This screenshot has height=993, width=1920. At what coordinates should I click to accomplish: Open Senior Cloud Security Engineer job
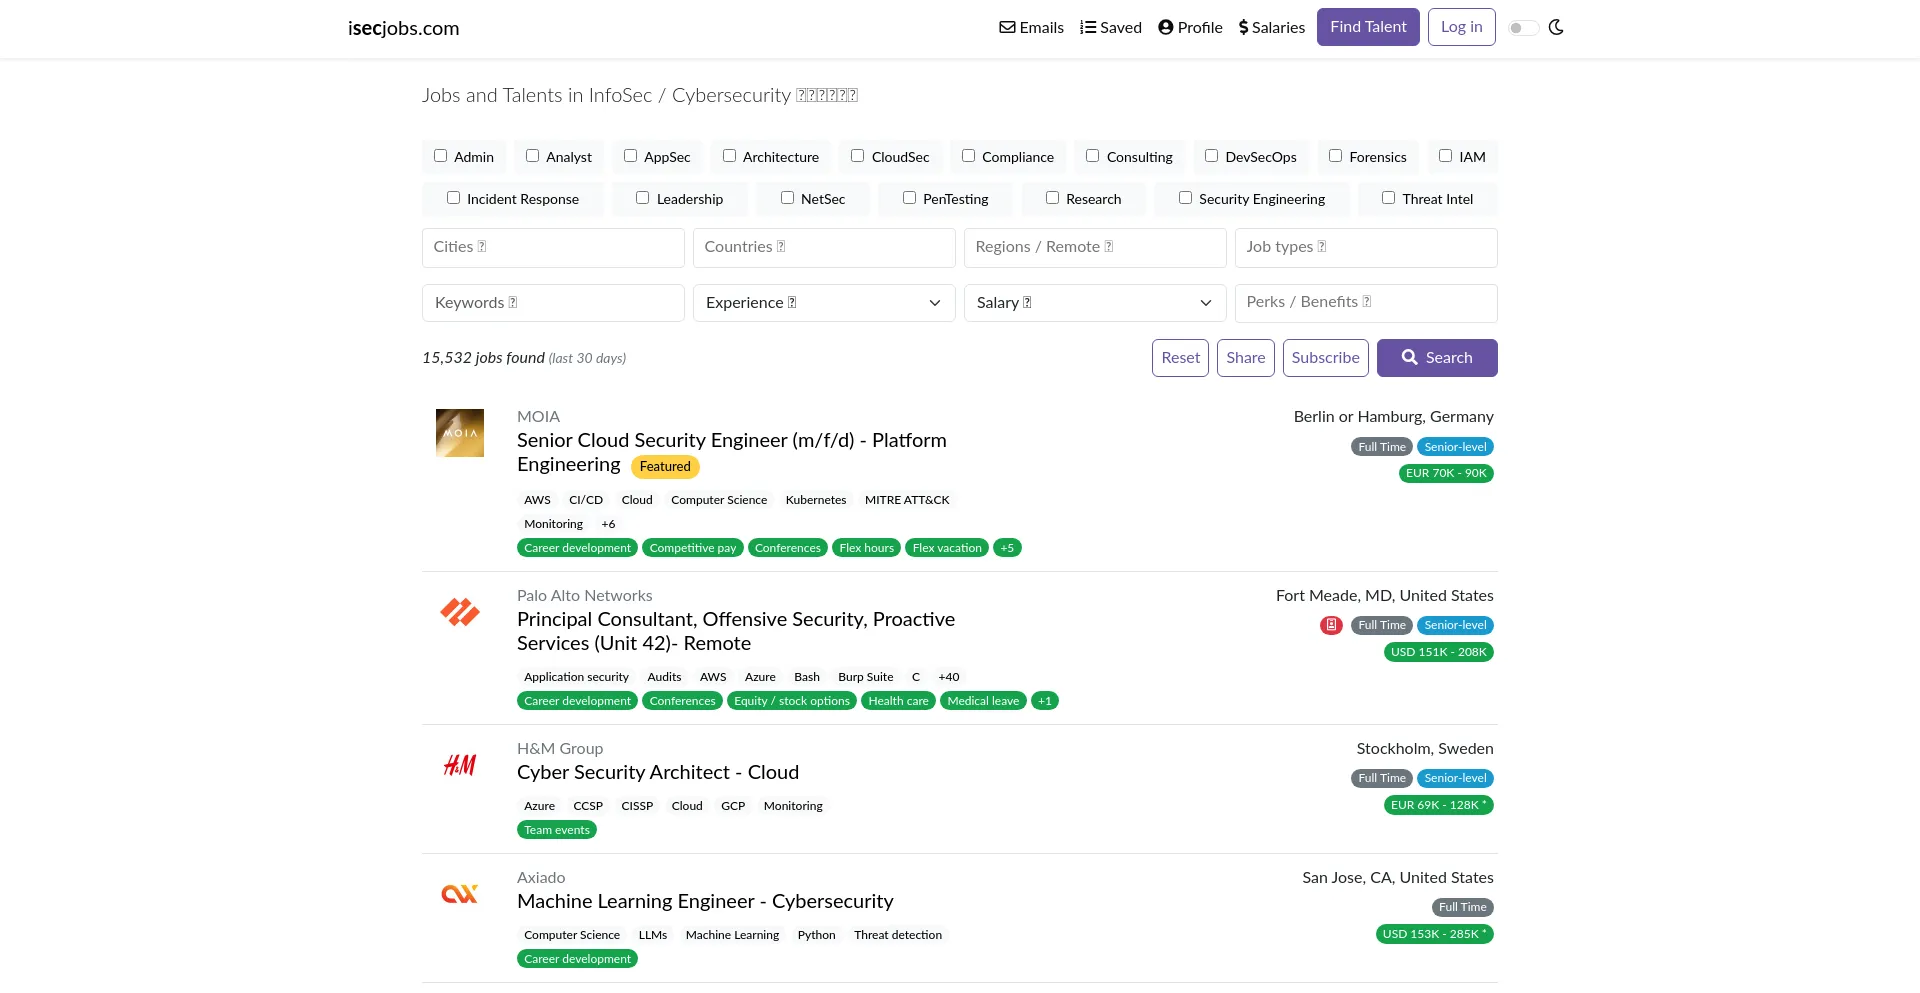pos(731,452)
